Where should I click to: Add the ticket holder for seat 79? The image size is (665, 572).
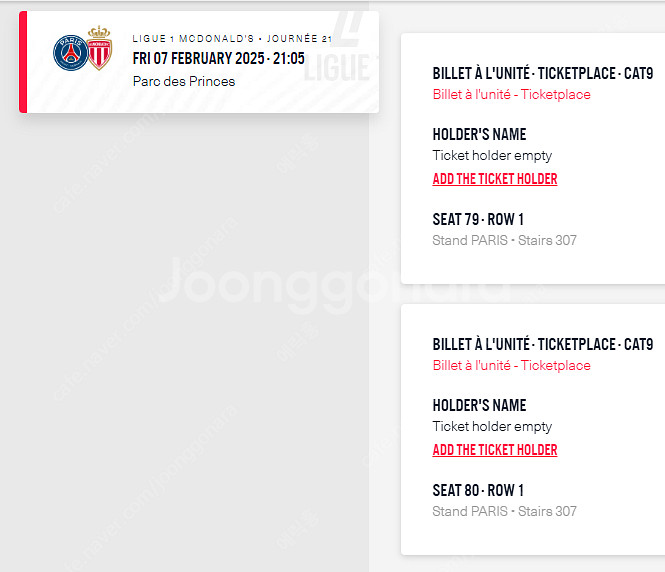click(x=495, y=179)
